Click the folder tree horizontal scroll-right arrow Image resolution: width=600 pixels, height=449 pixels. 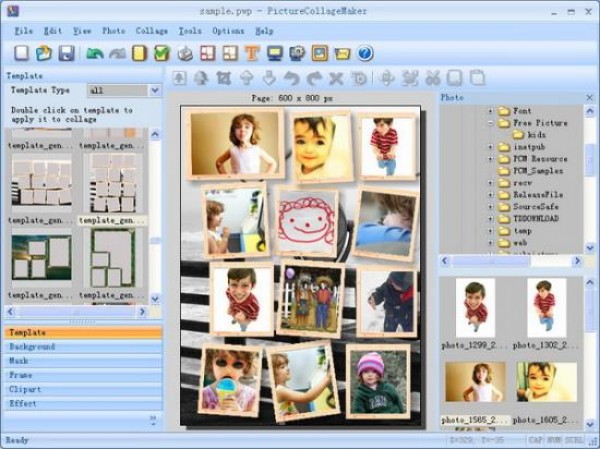click(577, 261)
